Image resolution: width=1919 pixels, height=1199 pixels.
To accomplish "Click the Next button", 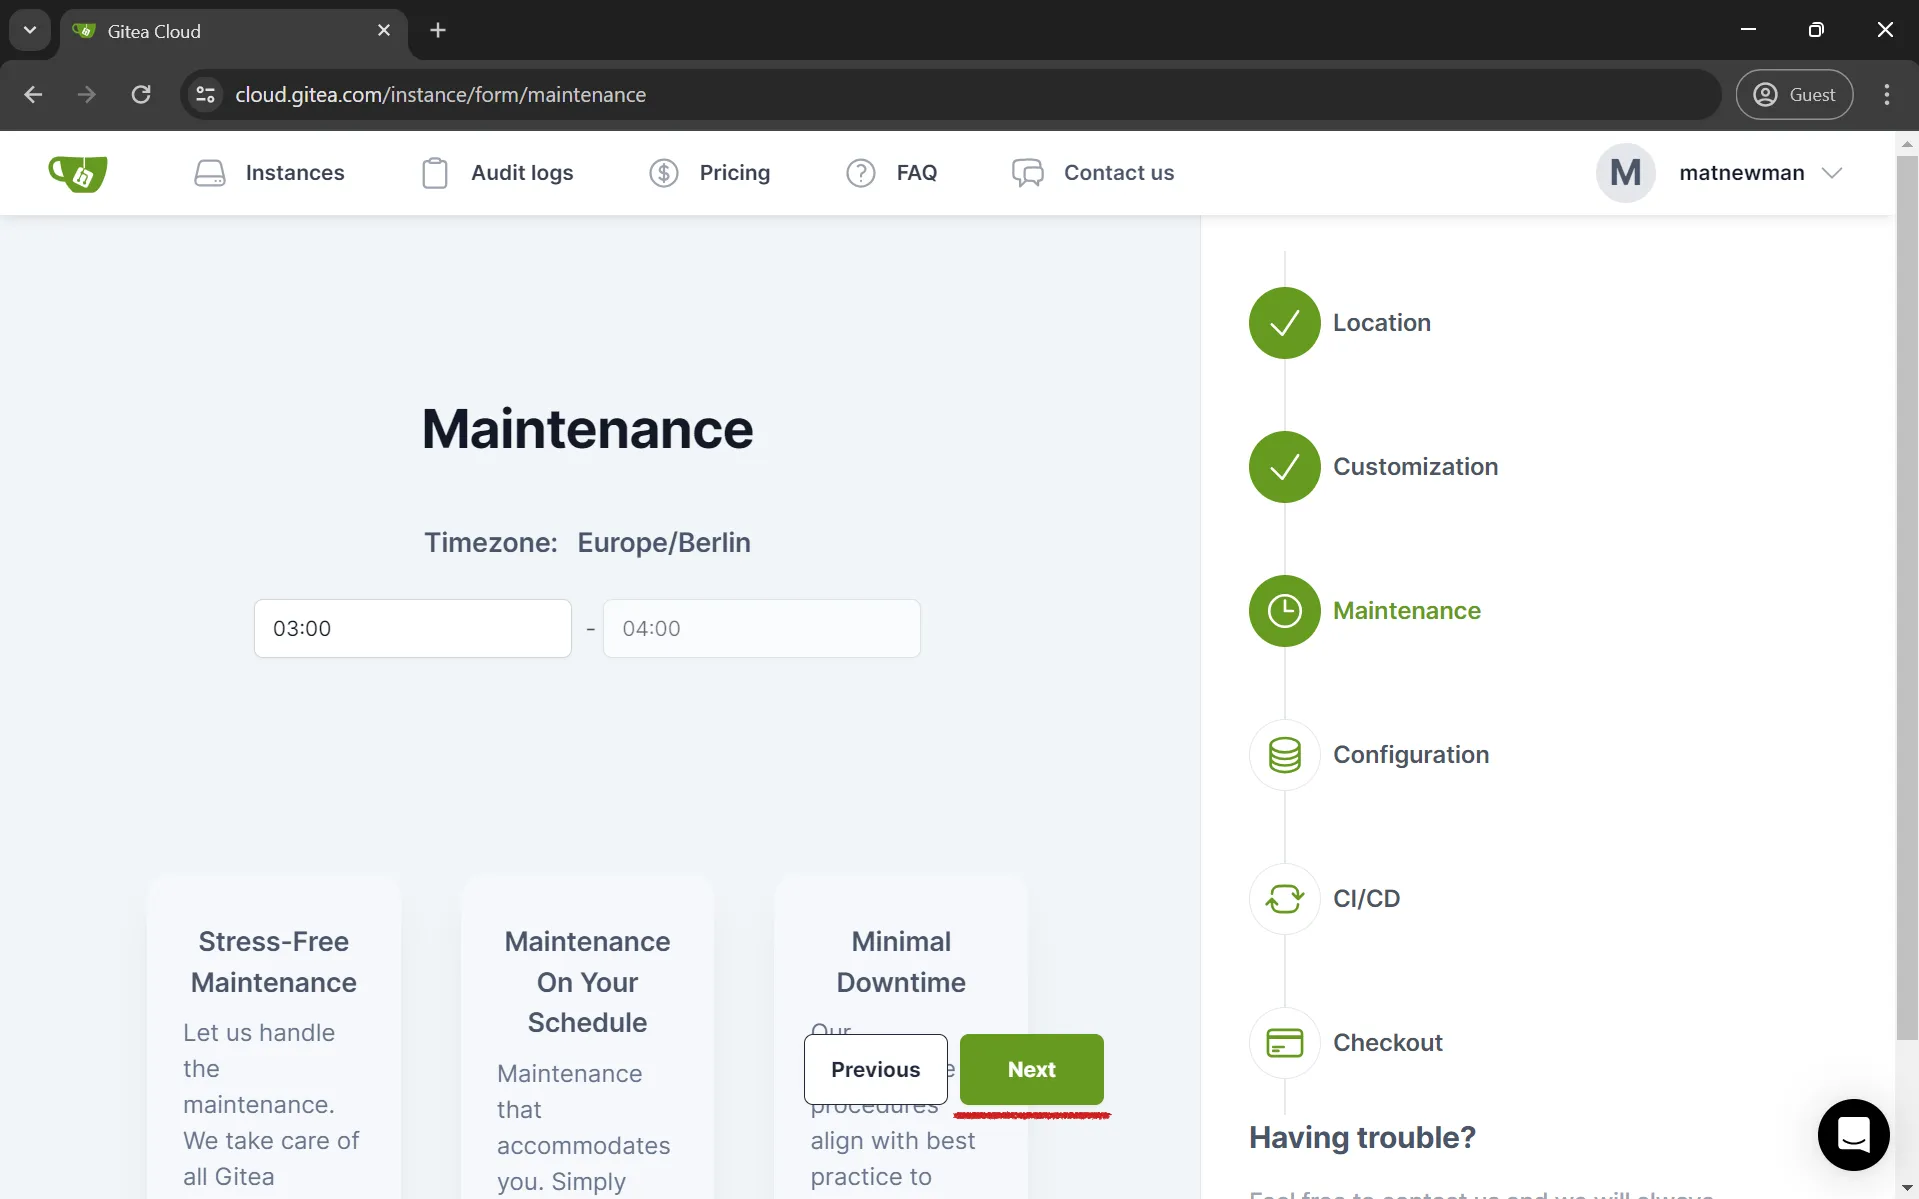I will [x=1031, y=1069].
